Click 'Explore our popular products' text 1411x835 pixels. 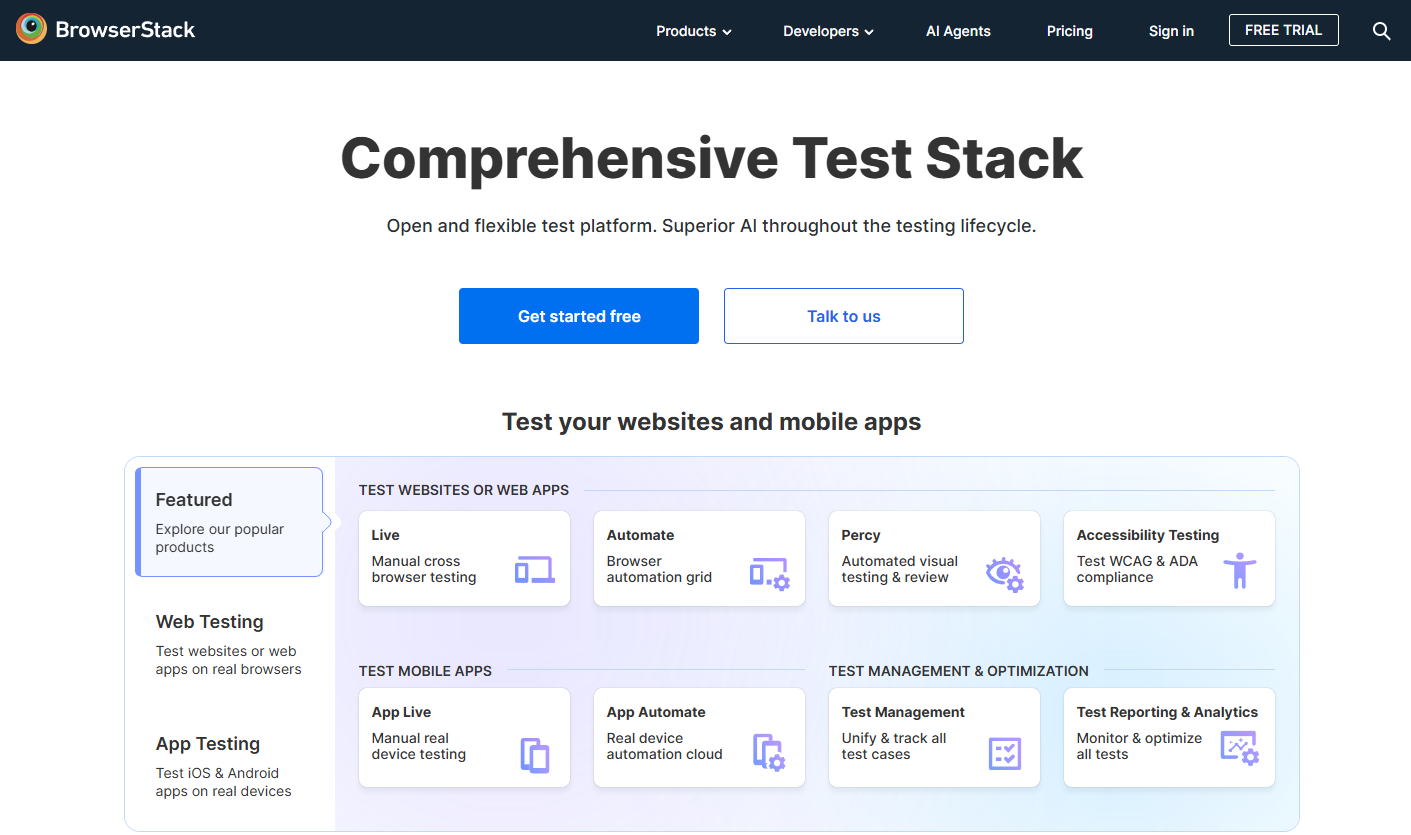[220, 538]
